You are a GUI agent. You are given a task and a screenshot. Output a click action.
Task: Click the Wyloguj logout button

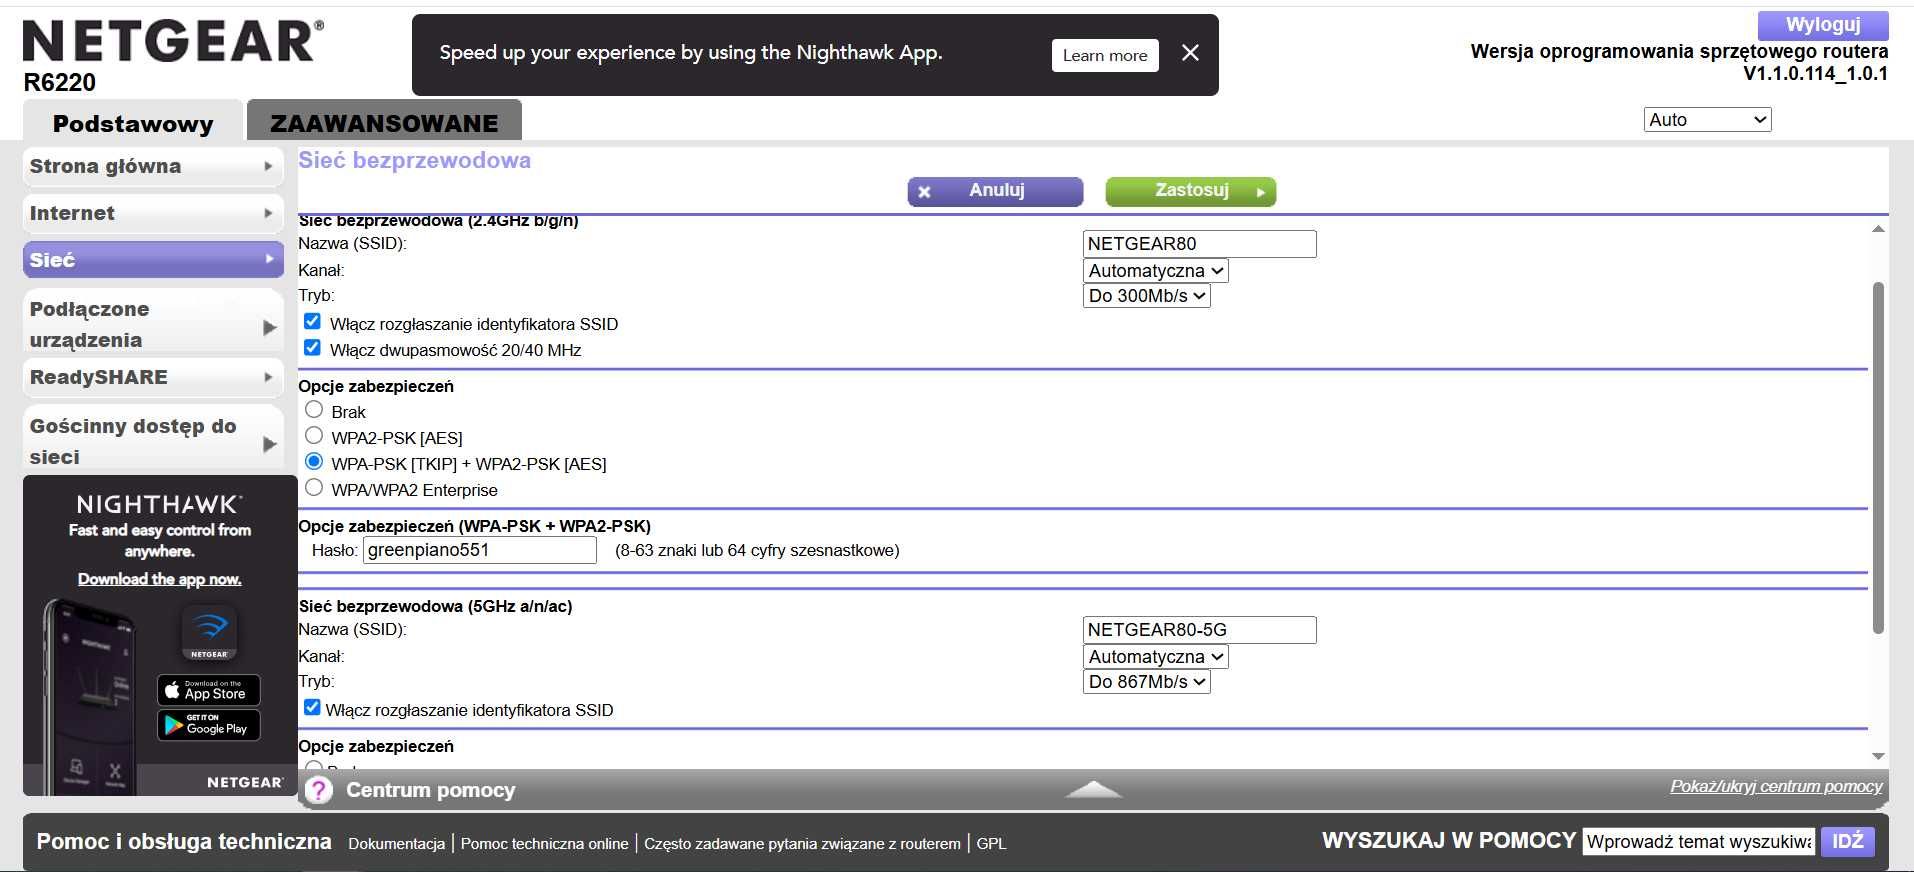pyautogui.click(x=1823, y=25)
